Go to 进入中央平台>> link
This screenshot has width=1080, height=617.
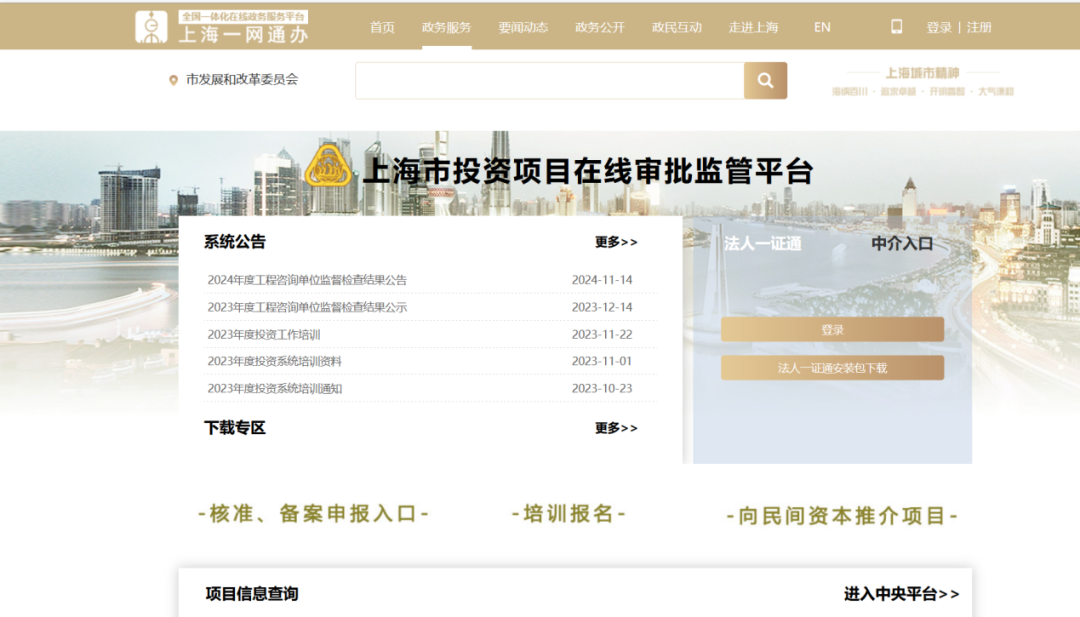point(901,594)
